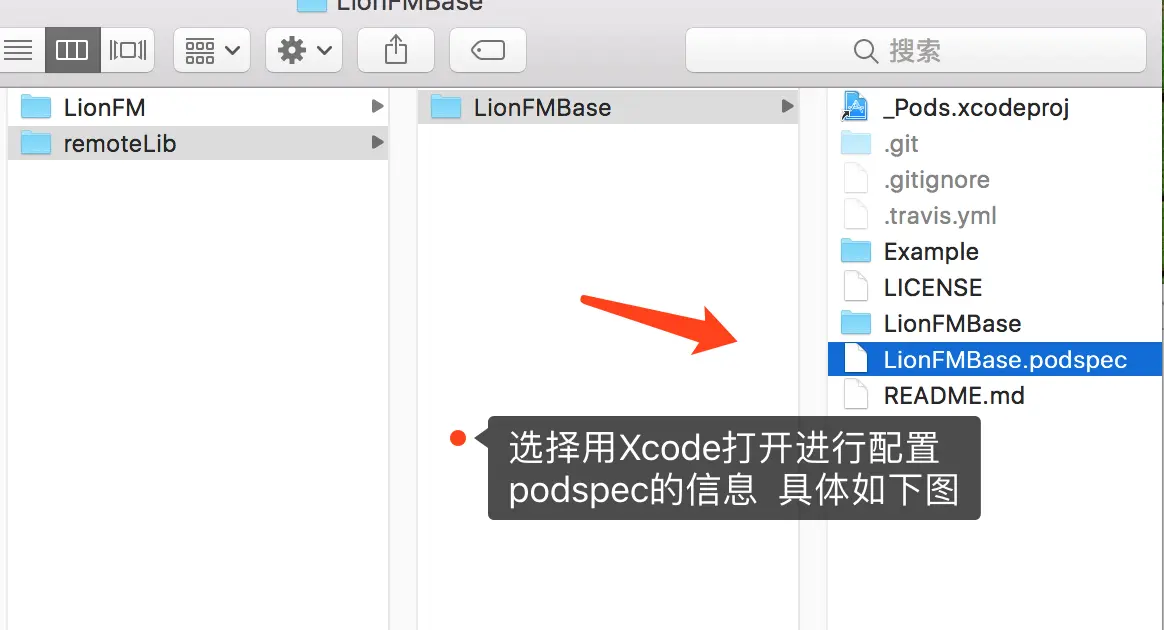This screenshot has height=630, width=1164.
Task: Expand LionFM folder disclosure arrow
Action: pos(377,107)
